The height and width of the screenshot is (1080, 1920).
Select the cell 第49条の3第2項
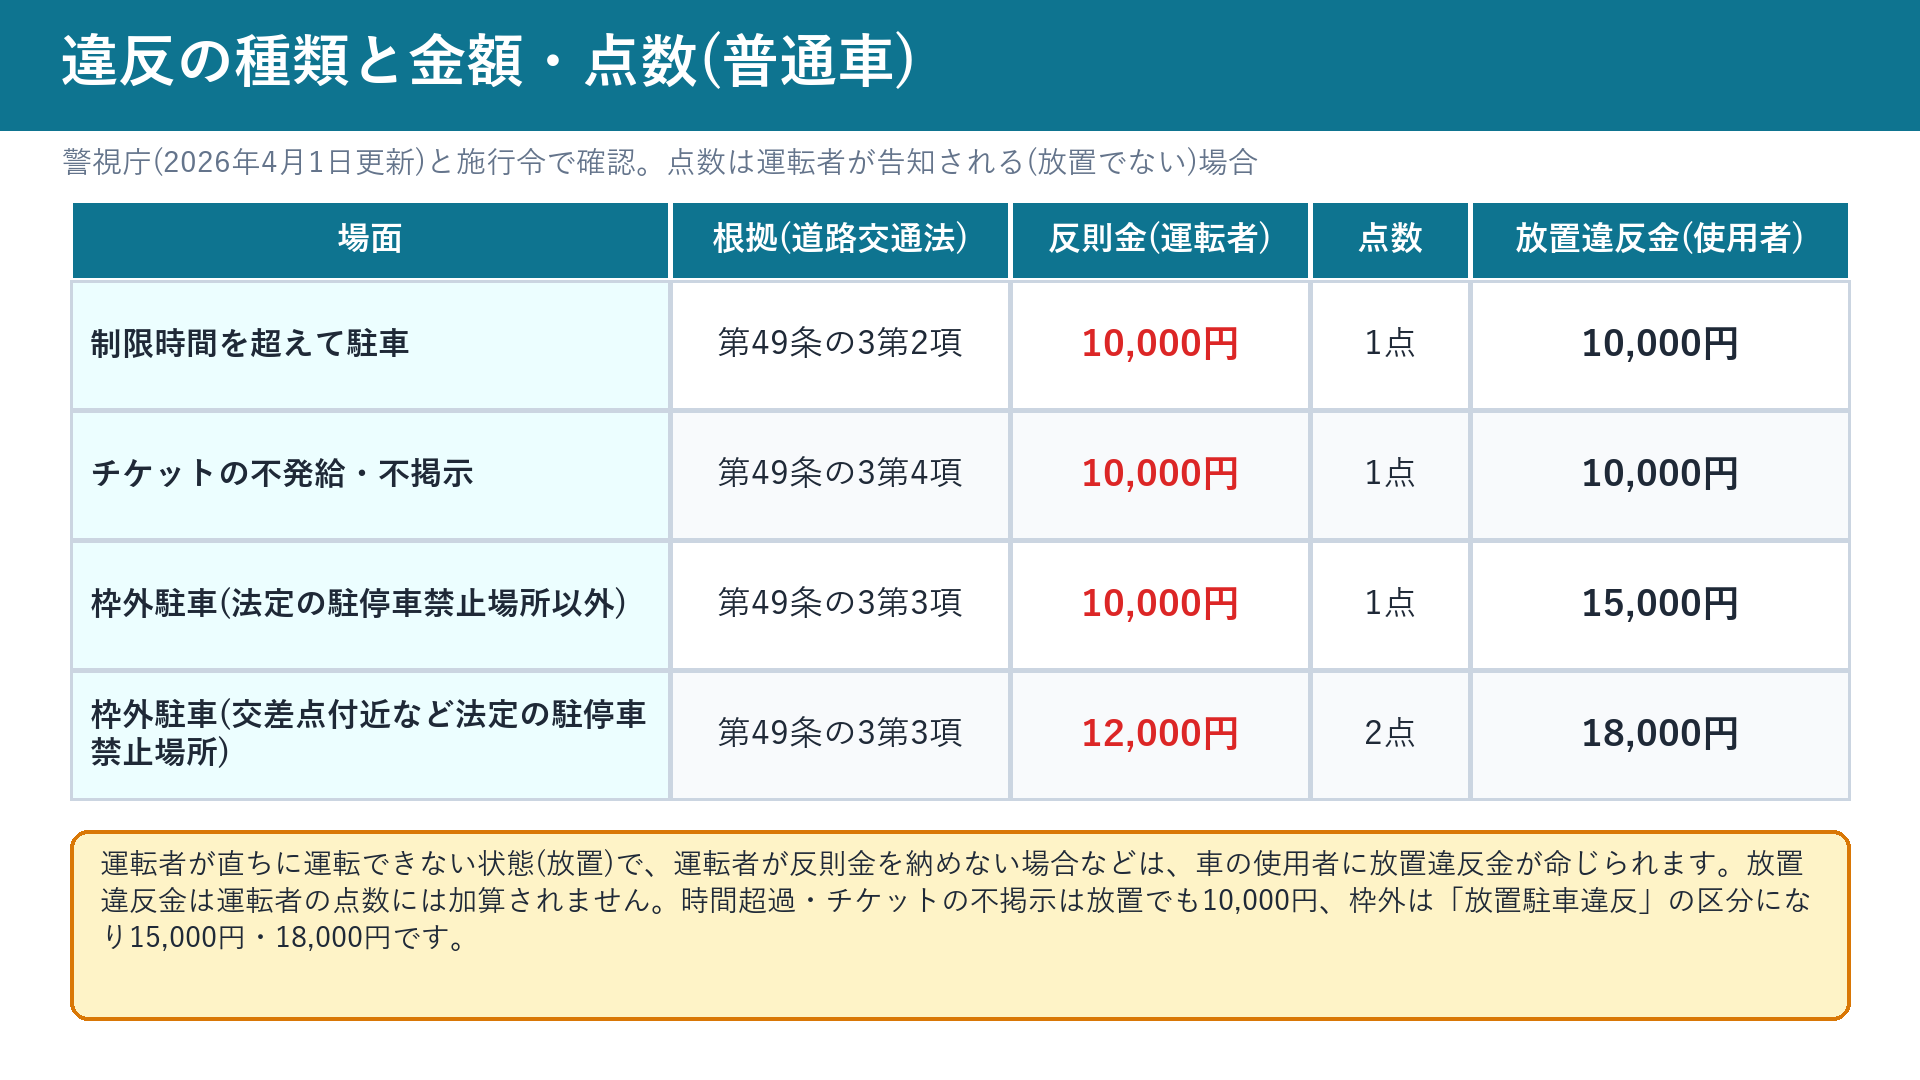point(840,343)
